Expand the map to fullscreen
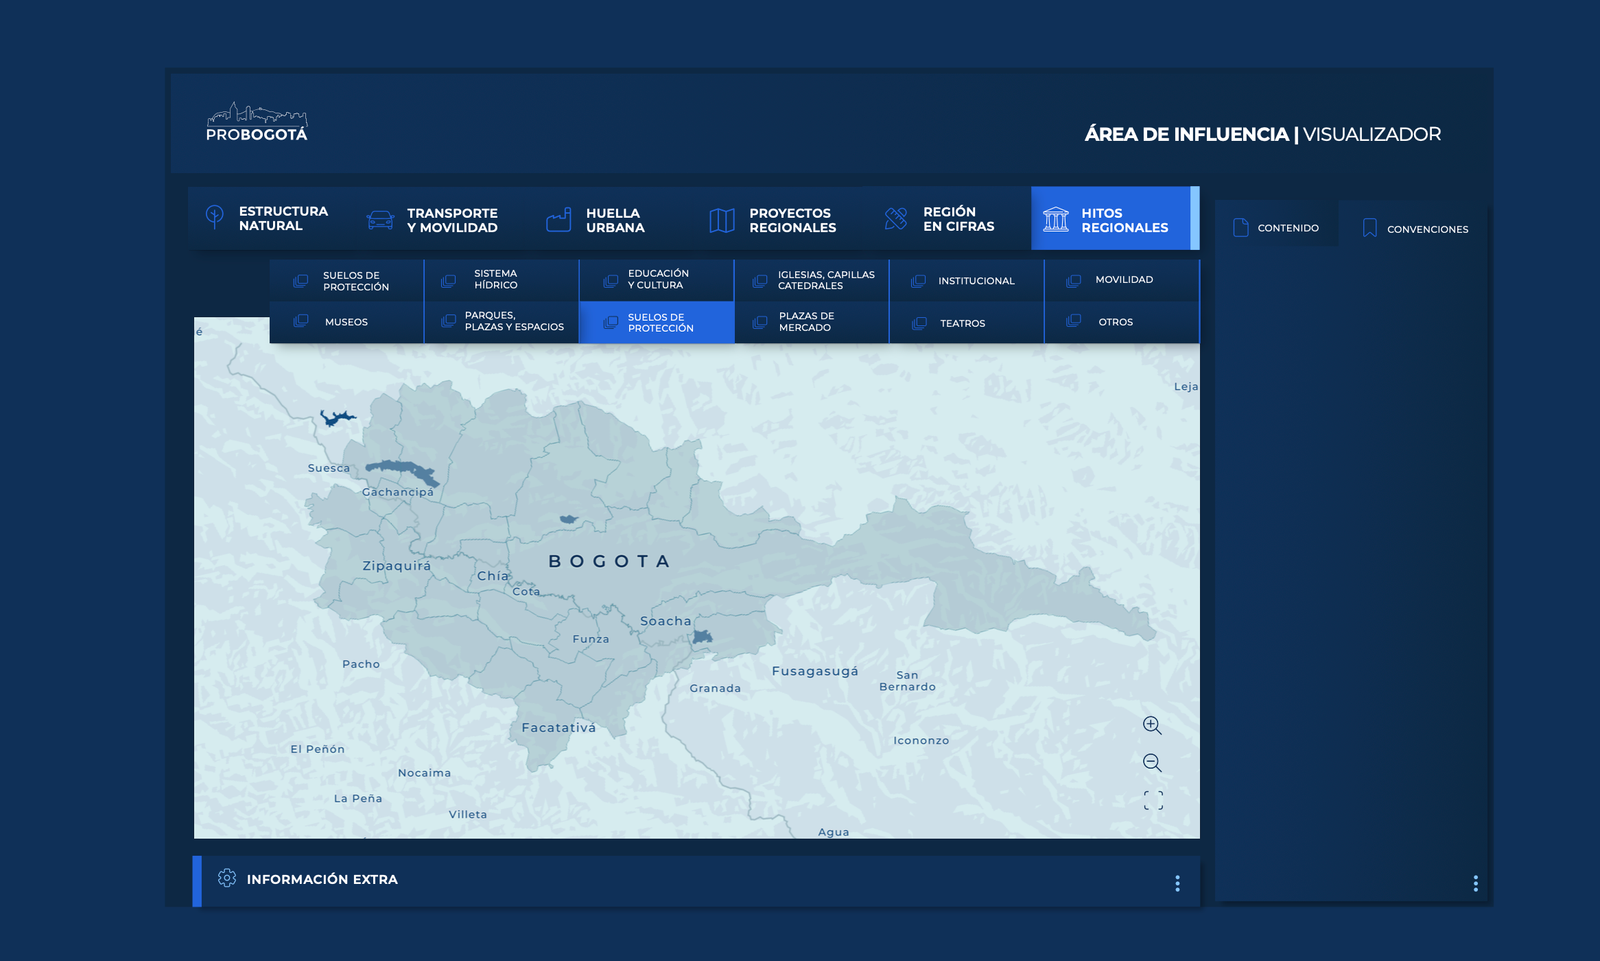Image resolution: width=1600 pixels, height=961 pixels. 1153,800
